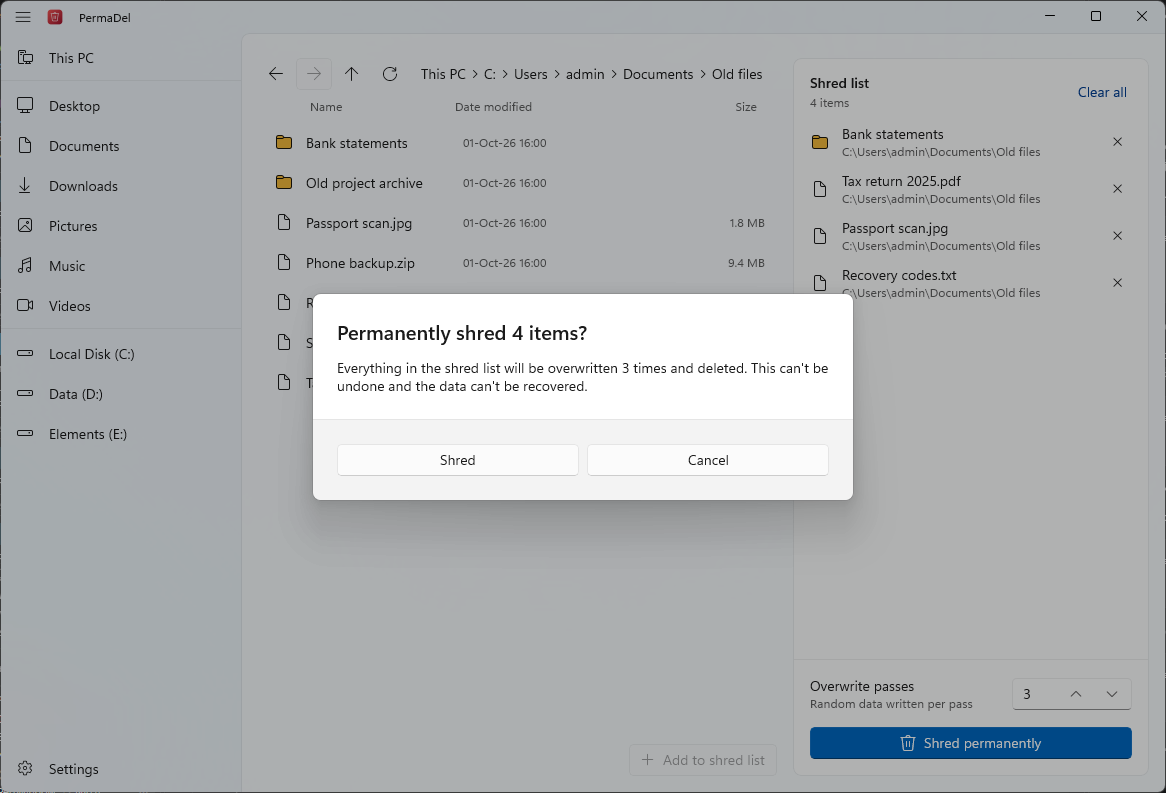Select Tax return 2025.pdf in shred list

(x=970, y=189)
